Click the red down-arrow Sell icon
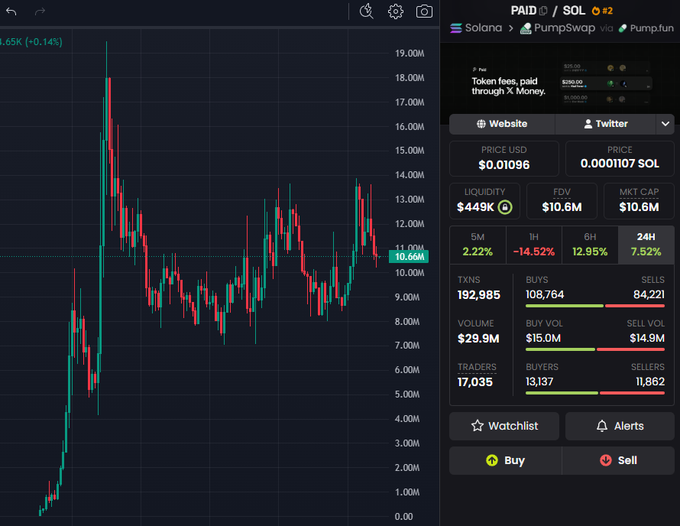 605,460
